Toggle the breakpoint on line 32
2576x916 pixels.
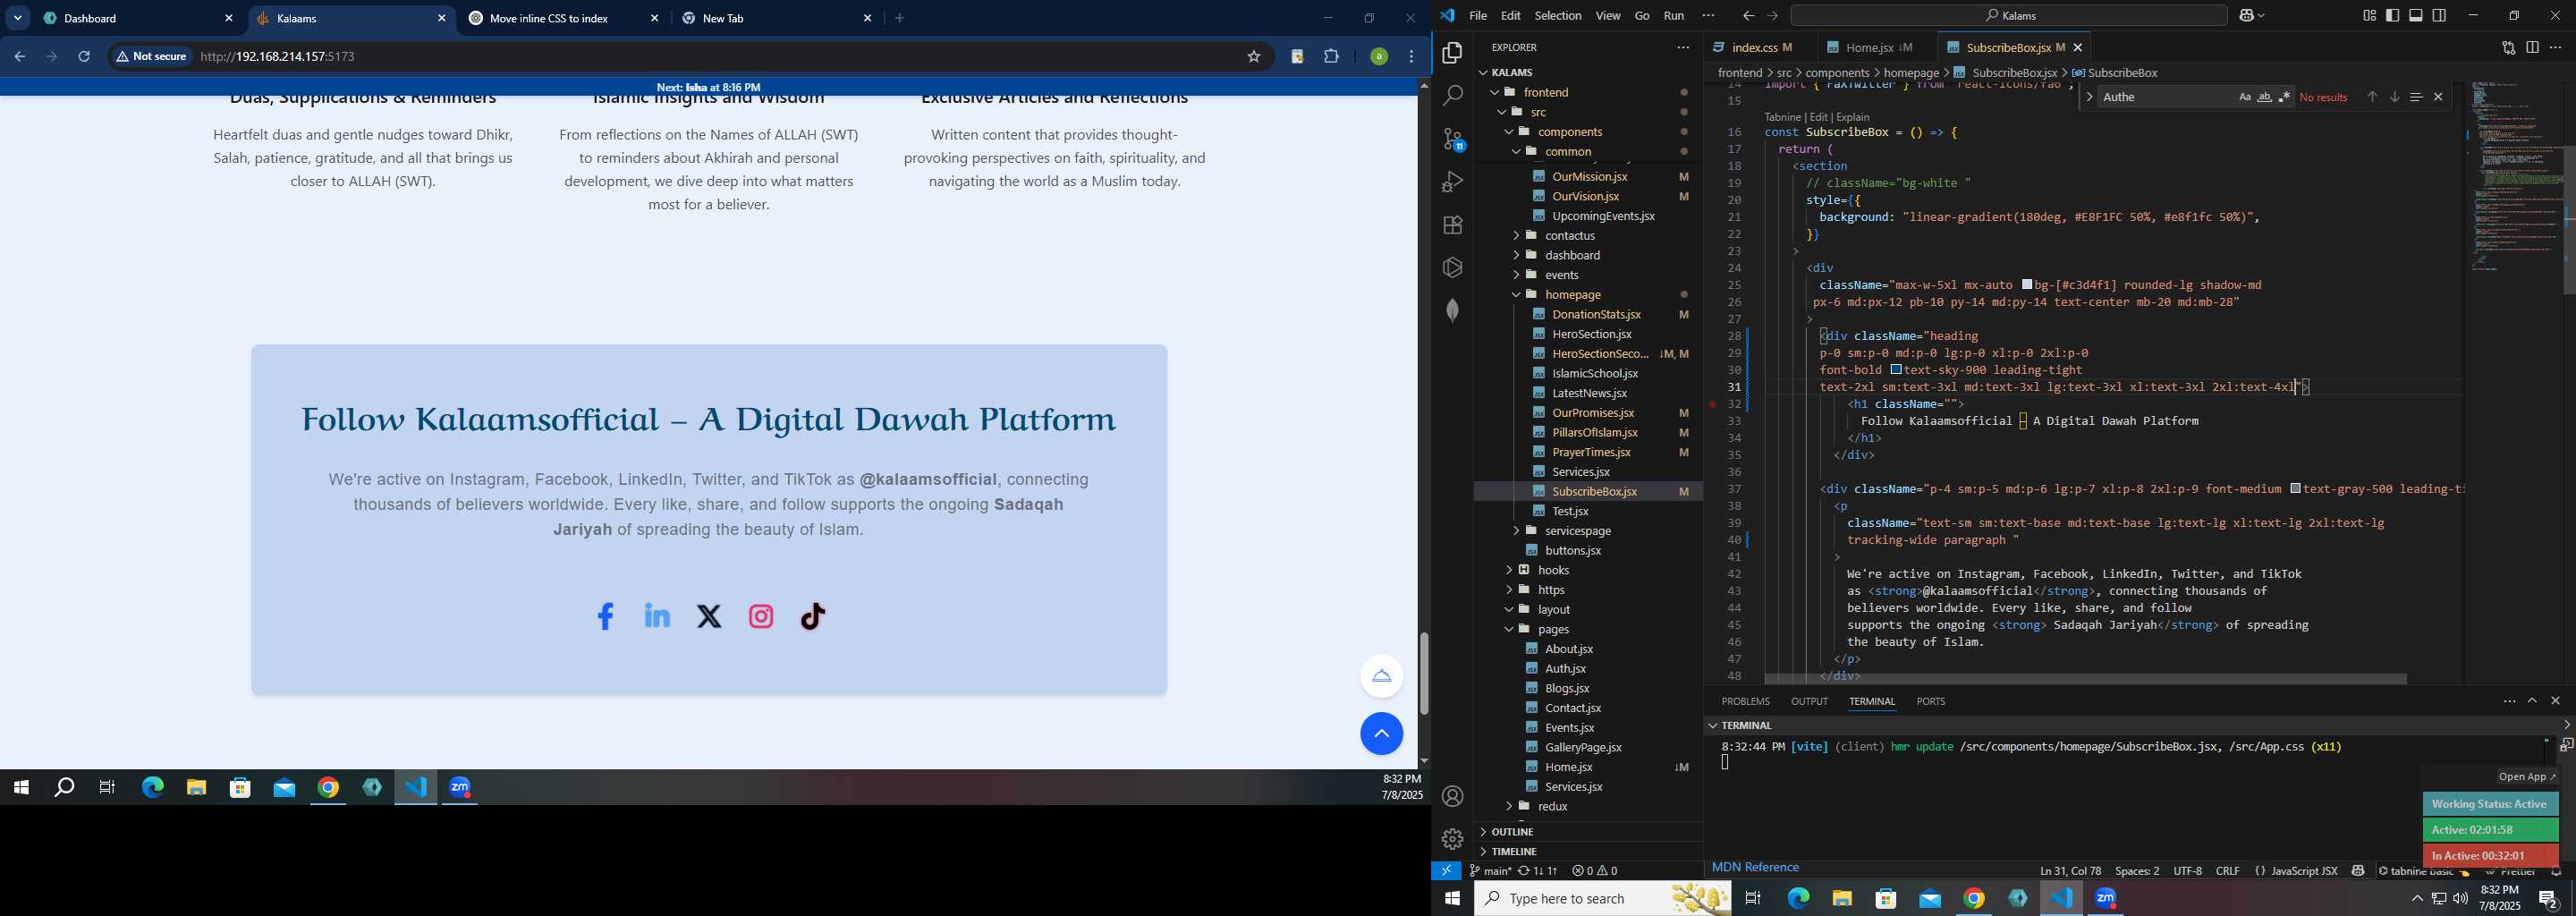[1713, 404]
